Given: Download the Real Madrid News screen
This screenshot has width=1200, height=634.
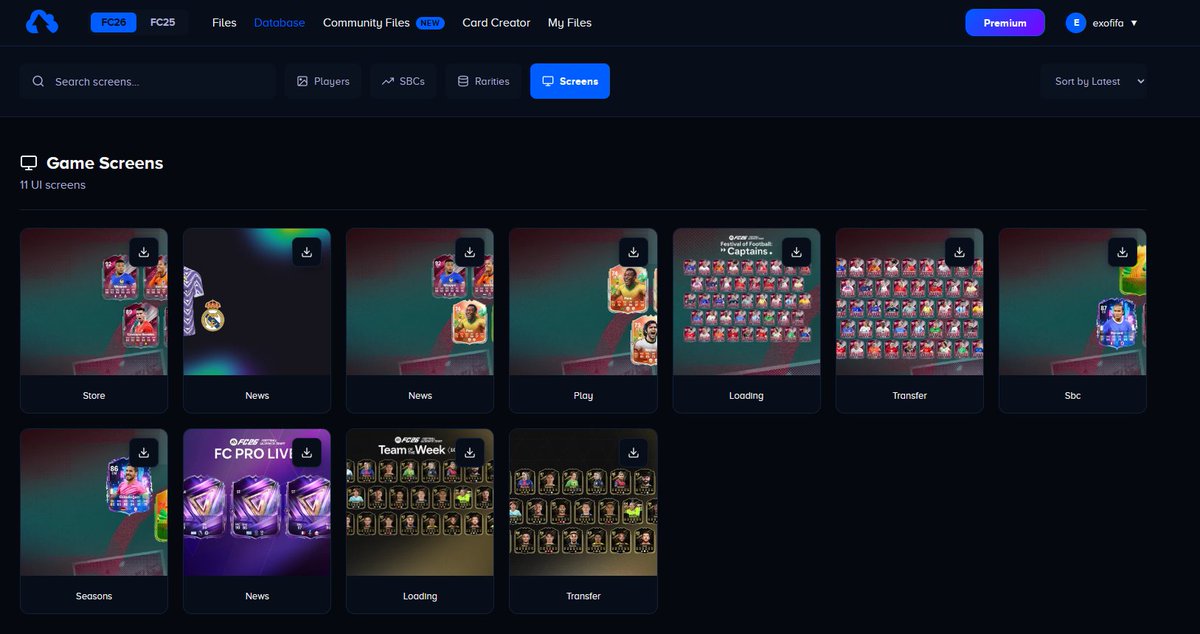Looking at the screenshot, I should point(307,253).
